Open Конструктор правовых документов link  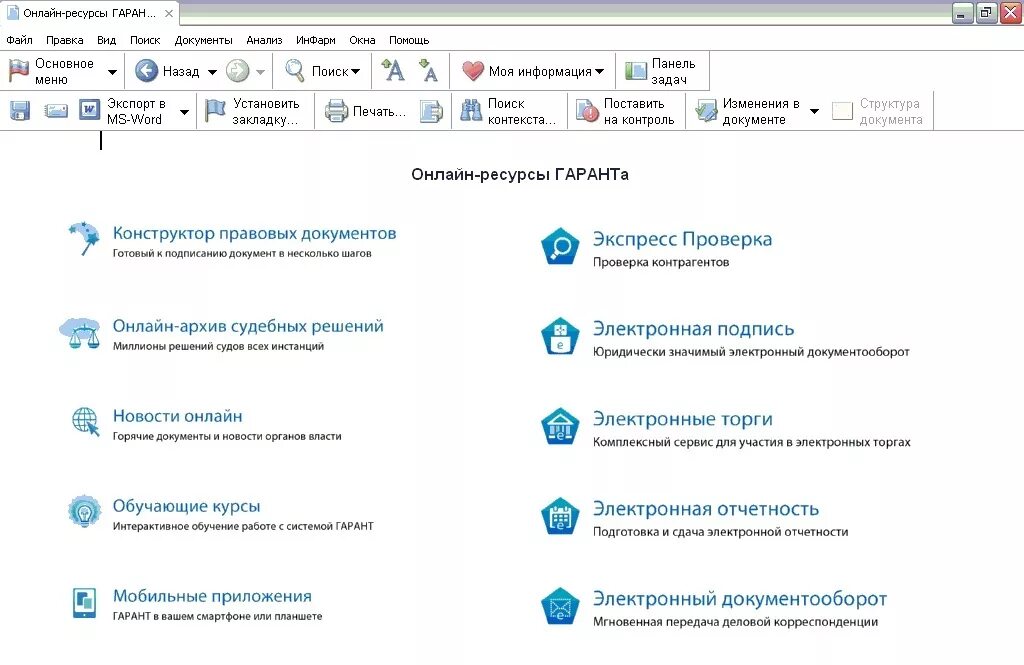[255, 233]
